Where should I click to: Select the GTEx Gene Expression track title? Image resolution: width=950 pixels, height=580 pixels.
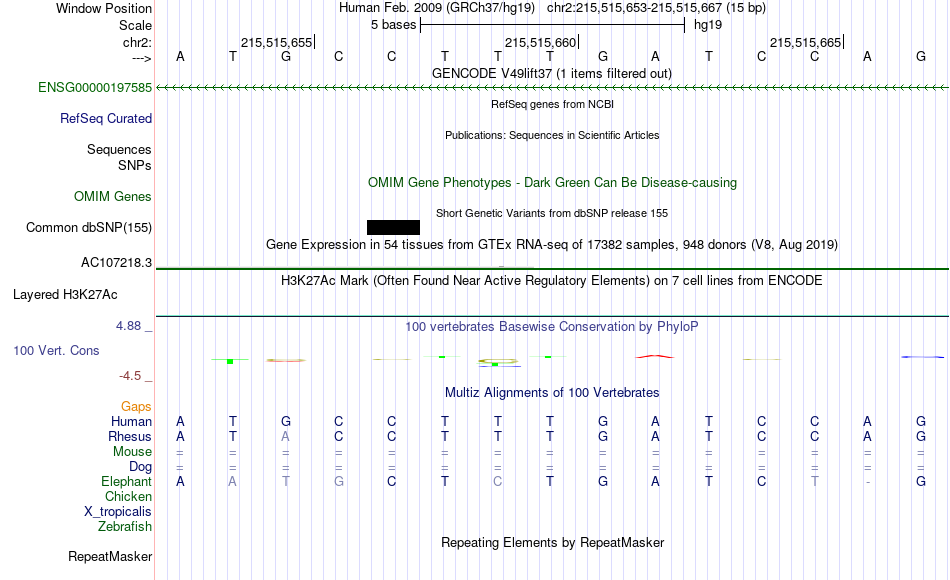pos(552,245)
